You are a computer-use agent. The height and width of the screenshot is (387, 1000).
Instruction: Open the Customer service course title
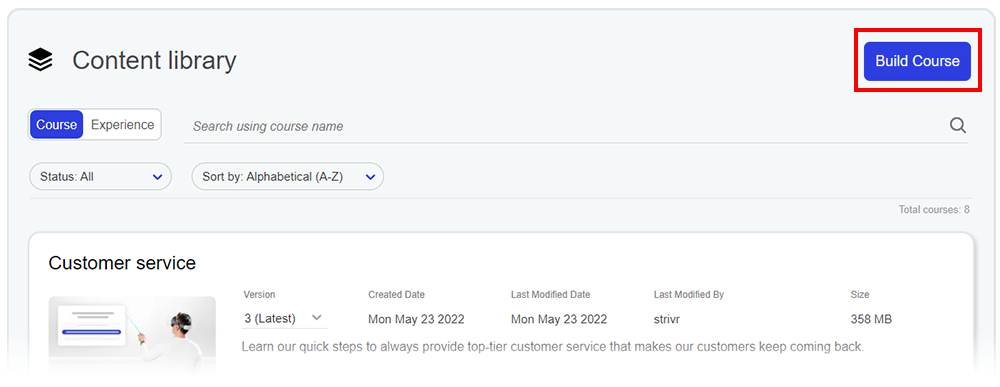[x=122, y=263]
